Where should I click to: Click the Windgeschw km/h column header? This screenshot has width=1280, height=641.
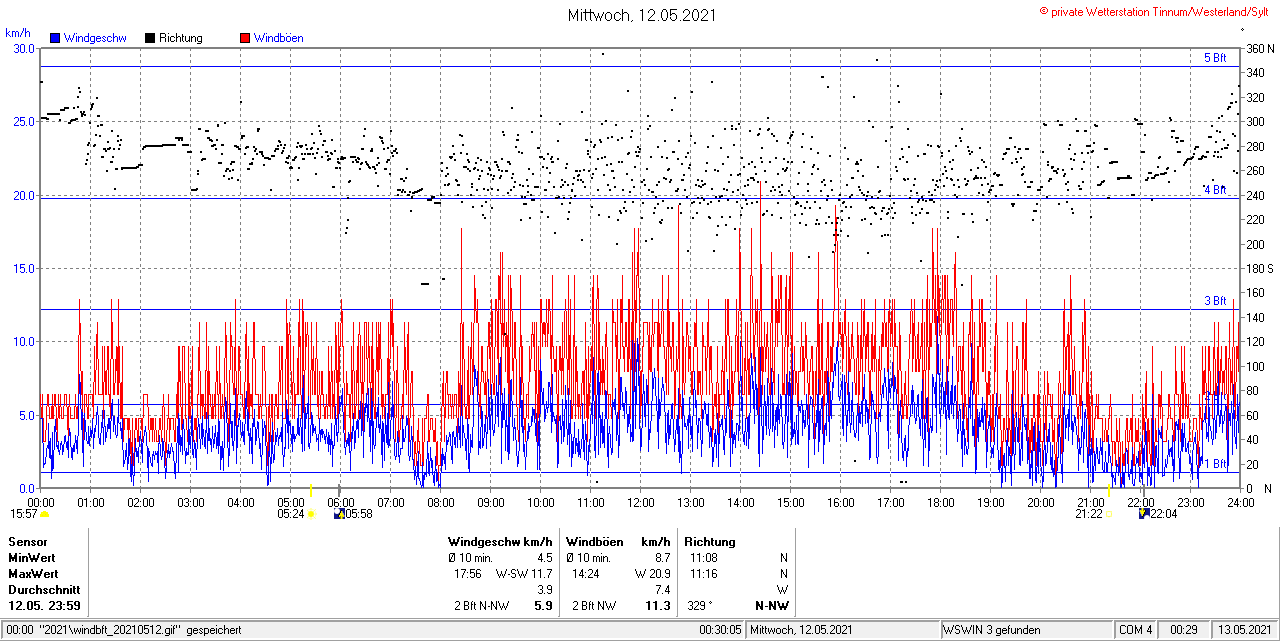point(500,542)
